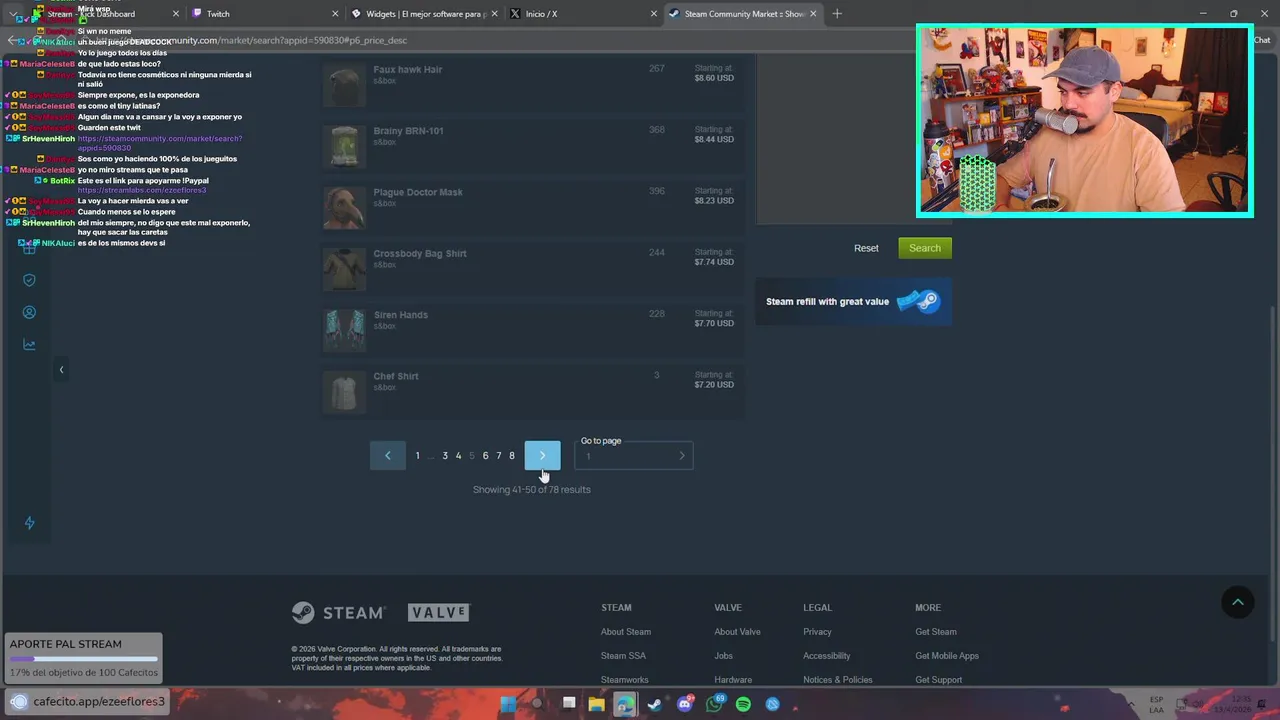Open Privacy footer link
The height and width of the screenshot is (720, 1280).
tap(817, 632)
